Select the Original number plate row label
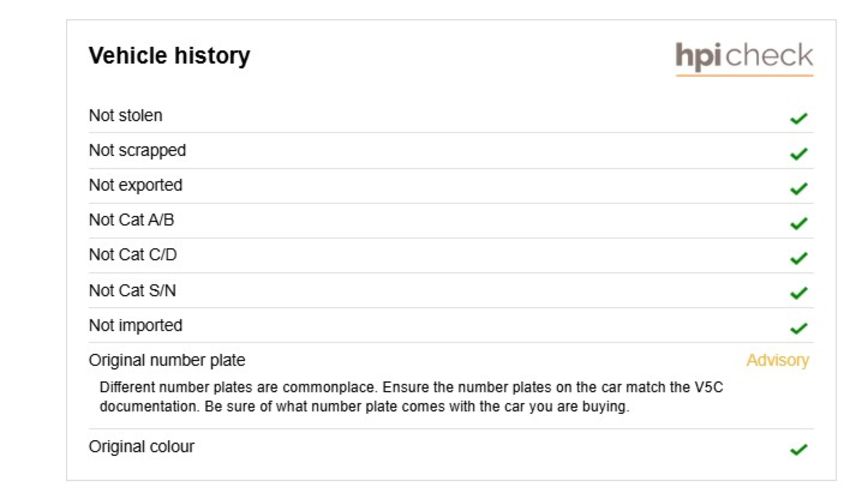Viewport: 850px width, 493px height. click(167, 360)
